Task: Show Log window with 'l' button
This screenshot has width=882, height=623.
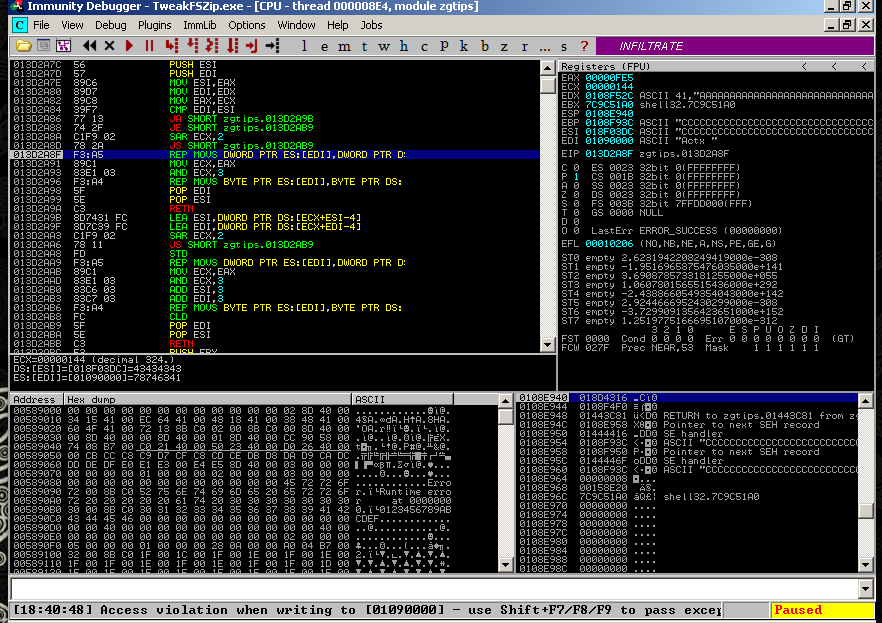Action: [304, 46]
